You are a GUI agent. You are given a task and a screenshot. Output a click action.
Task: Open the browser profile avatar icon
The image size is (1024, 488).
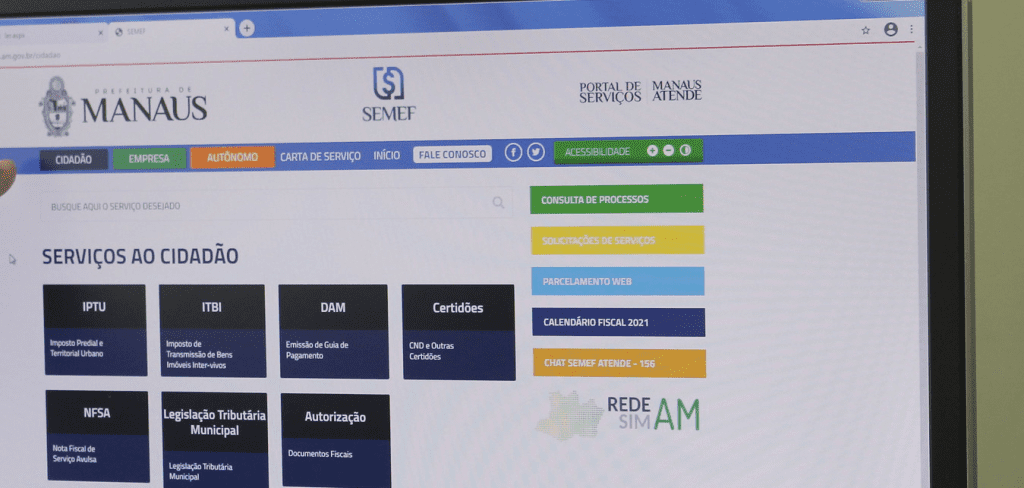point(891,29)
